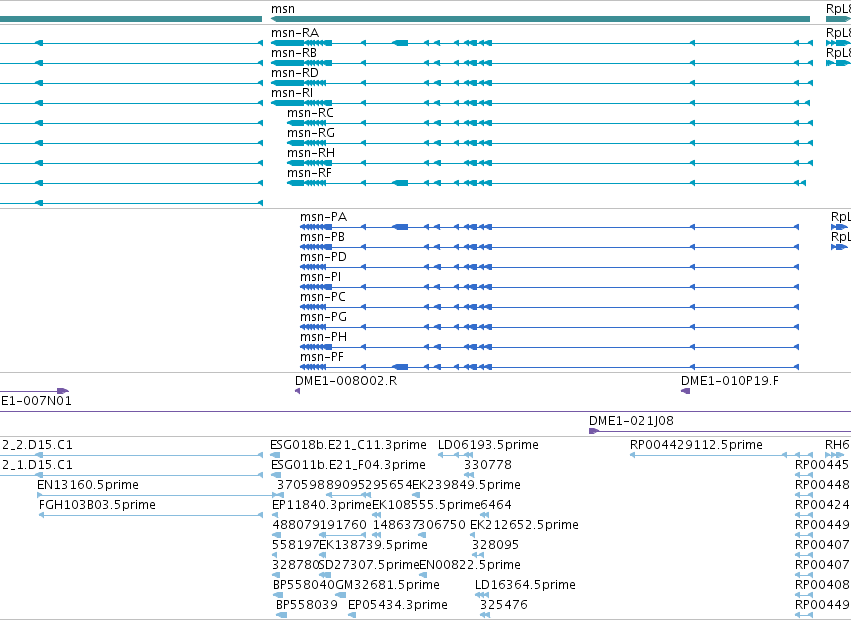Click BAC label DME1-021J08

click(631, 421)
